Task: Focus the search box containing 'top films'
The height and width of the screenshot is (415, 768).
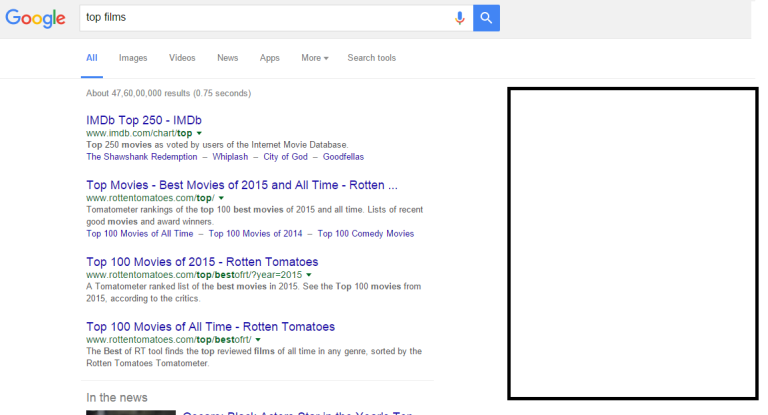Action: [276, 18]
